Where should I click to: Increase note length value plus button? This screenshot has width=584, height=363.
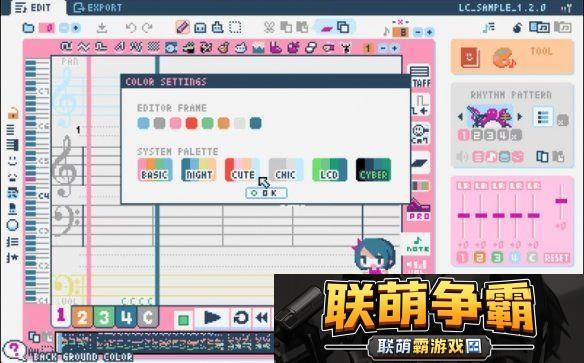tap(429, 32)
